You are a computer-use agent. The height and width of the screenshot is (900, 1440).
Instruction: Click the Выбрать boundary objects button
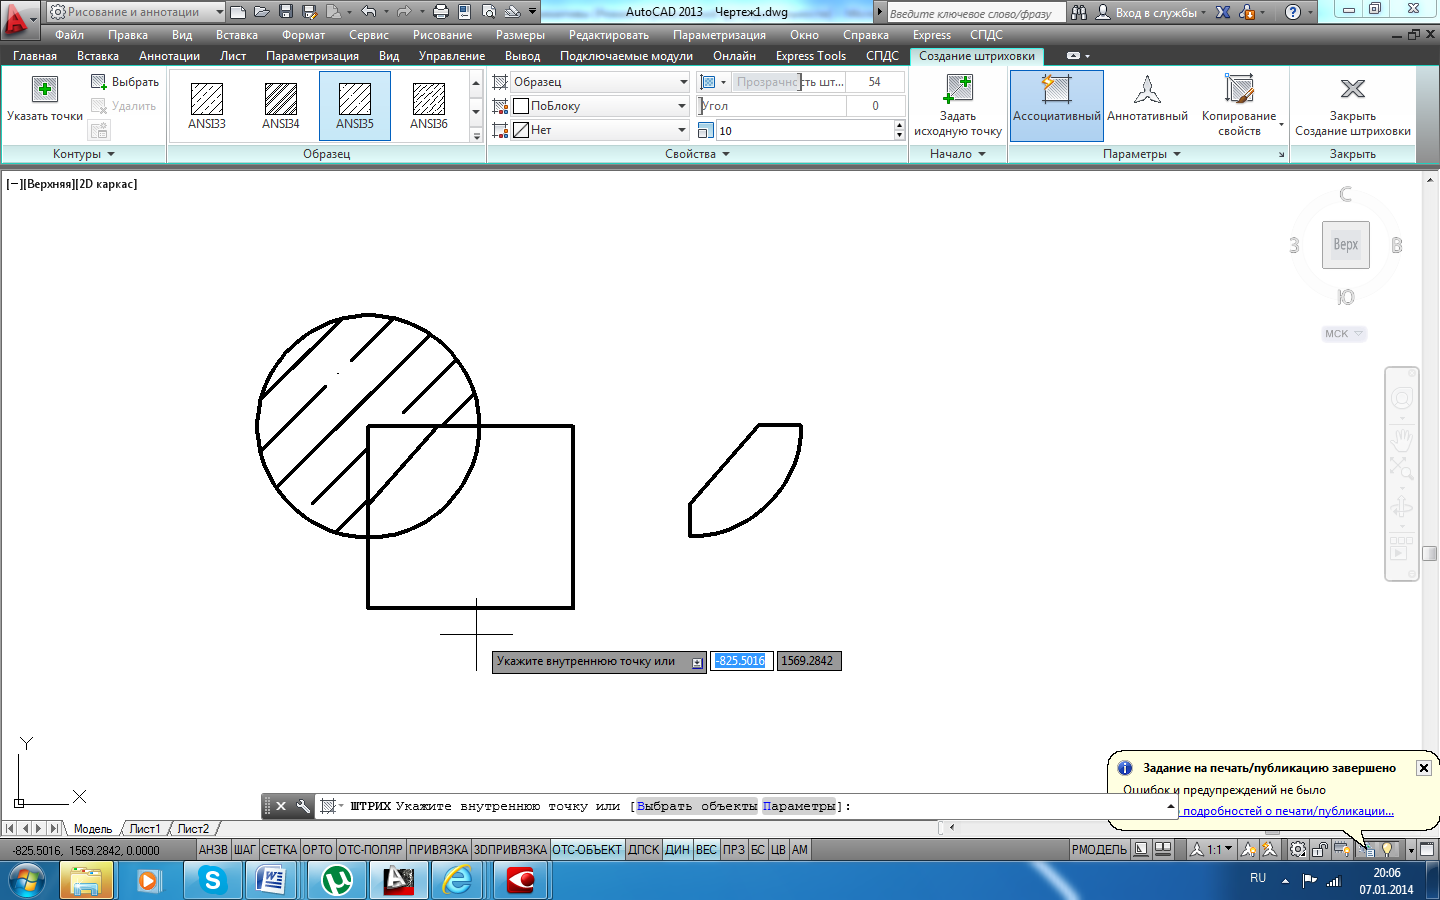click(125, 82)
